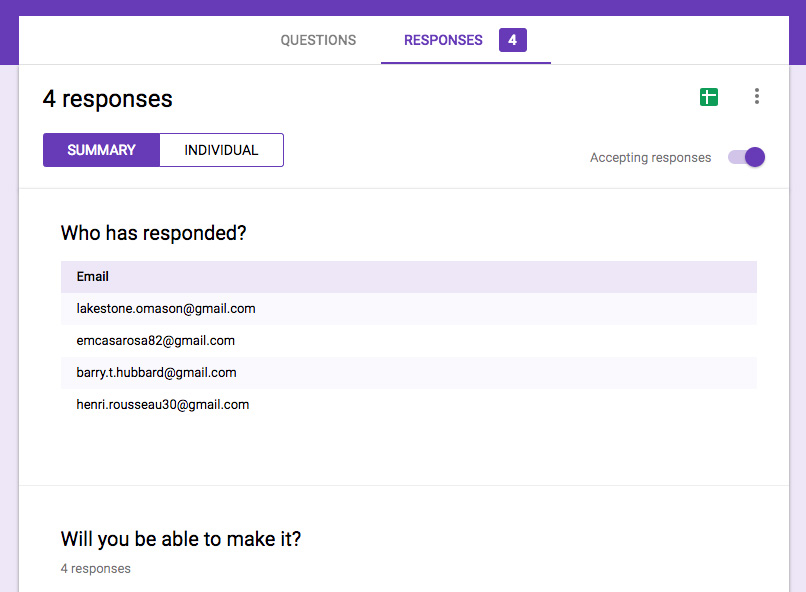Viewport: 806px width, 592px height.
Task: Click the purple header banner
Action: pos(403,7)
